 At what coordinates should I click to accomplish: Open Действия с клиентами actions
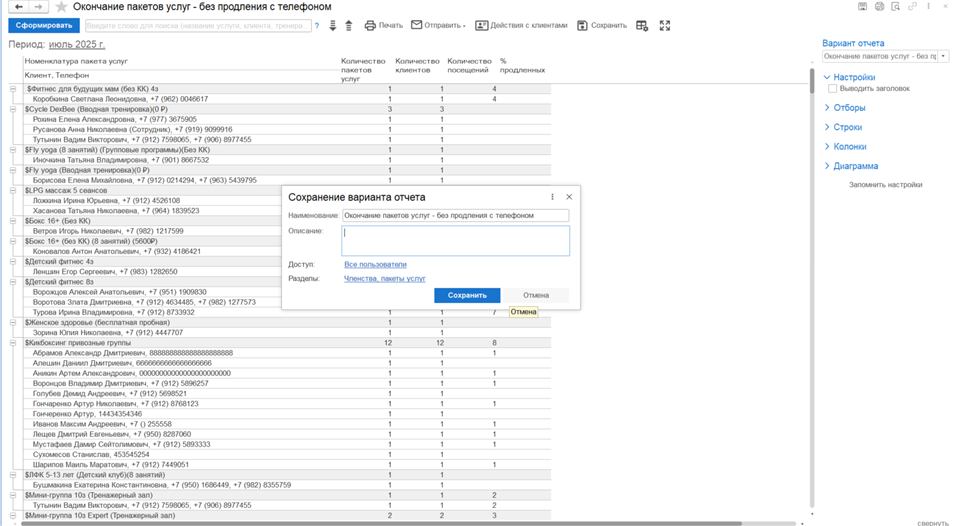[x=522, y=26]
